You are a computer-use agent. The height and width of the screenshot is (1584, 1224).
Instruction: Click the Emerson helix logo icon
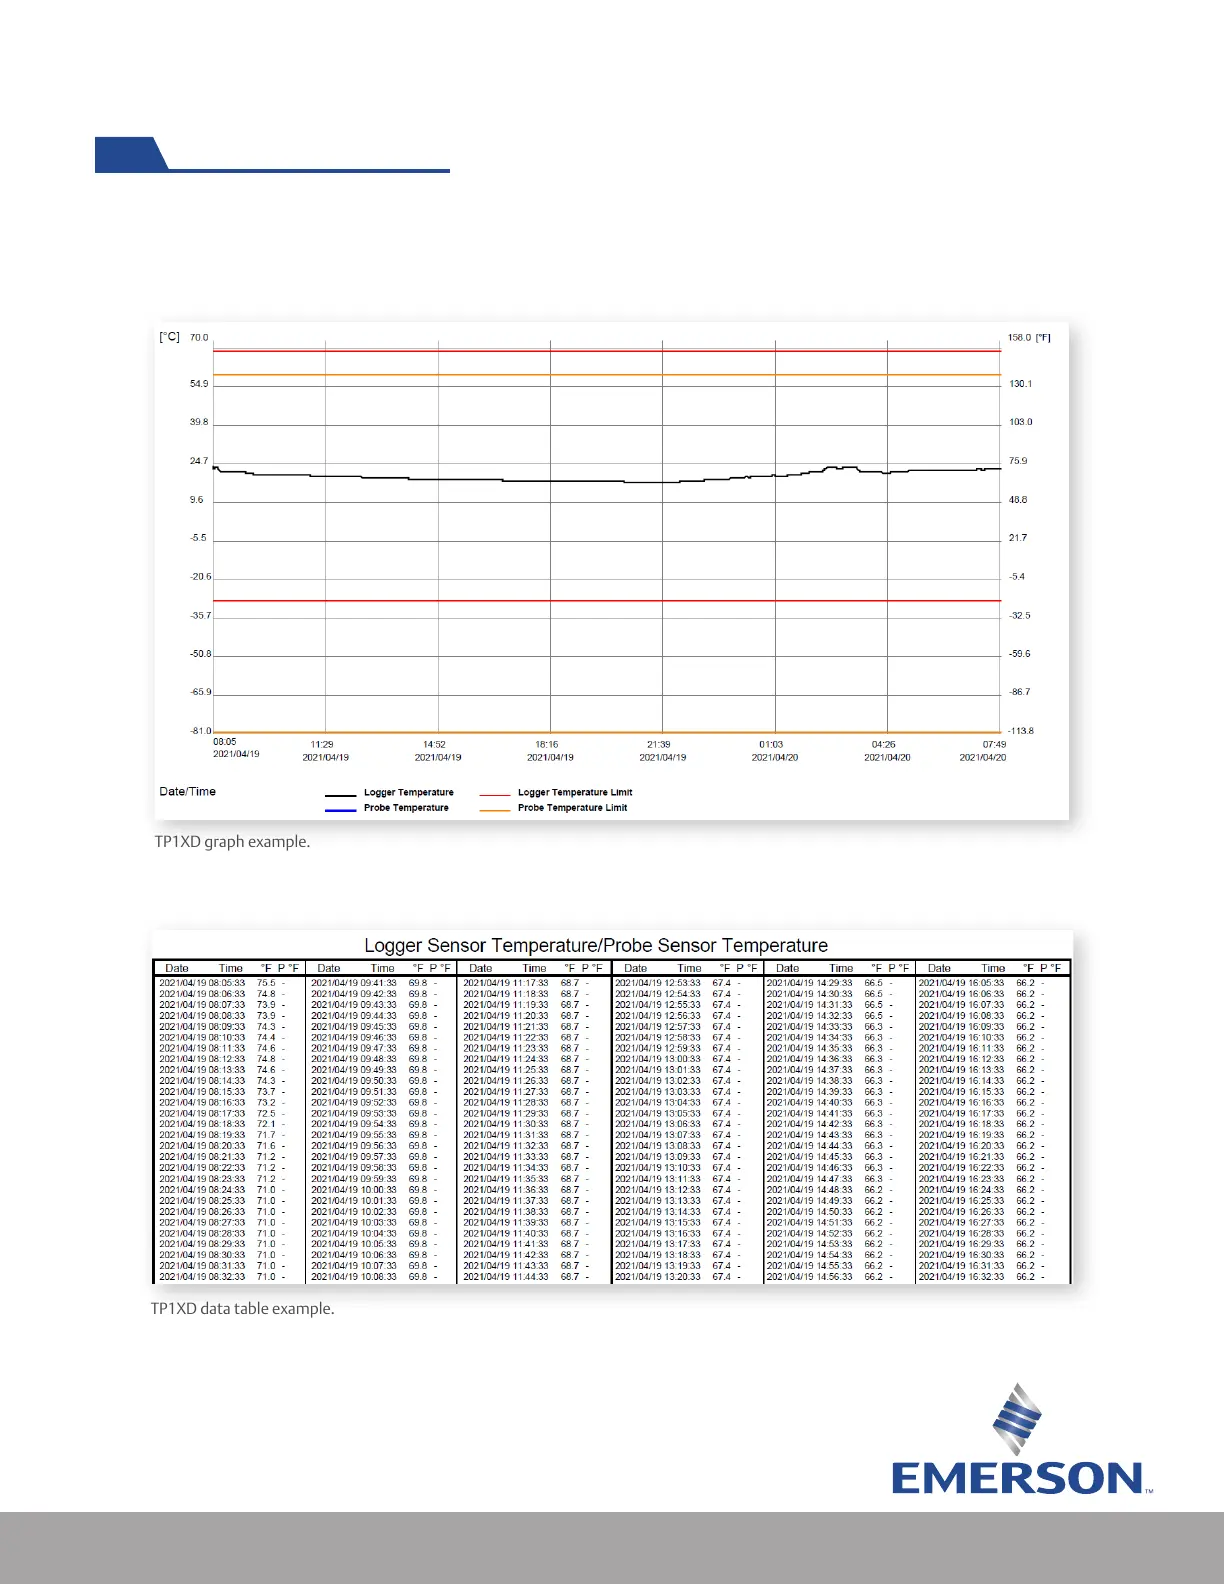tap(1017, 1419)
